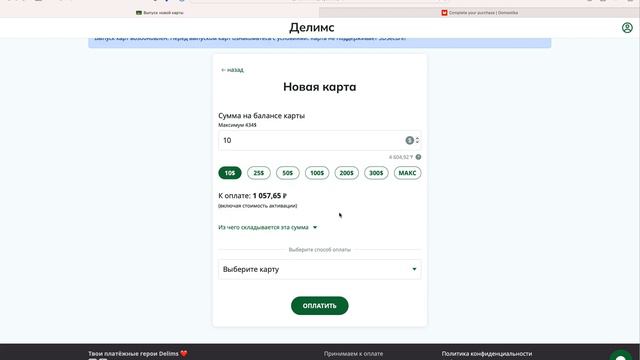Switch to 'Complete your purchase' browser tab

click(x=480, y=13)
